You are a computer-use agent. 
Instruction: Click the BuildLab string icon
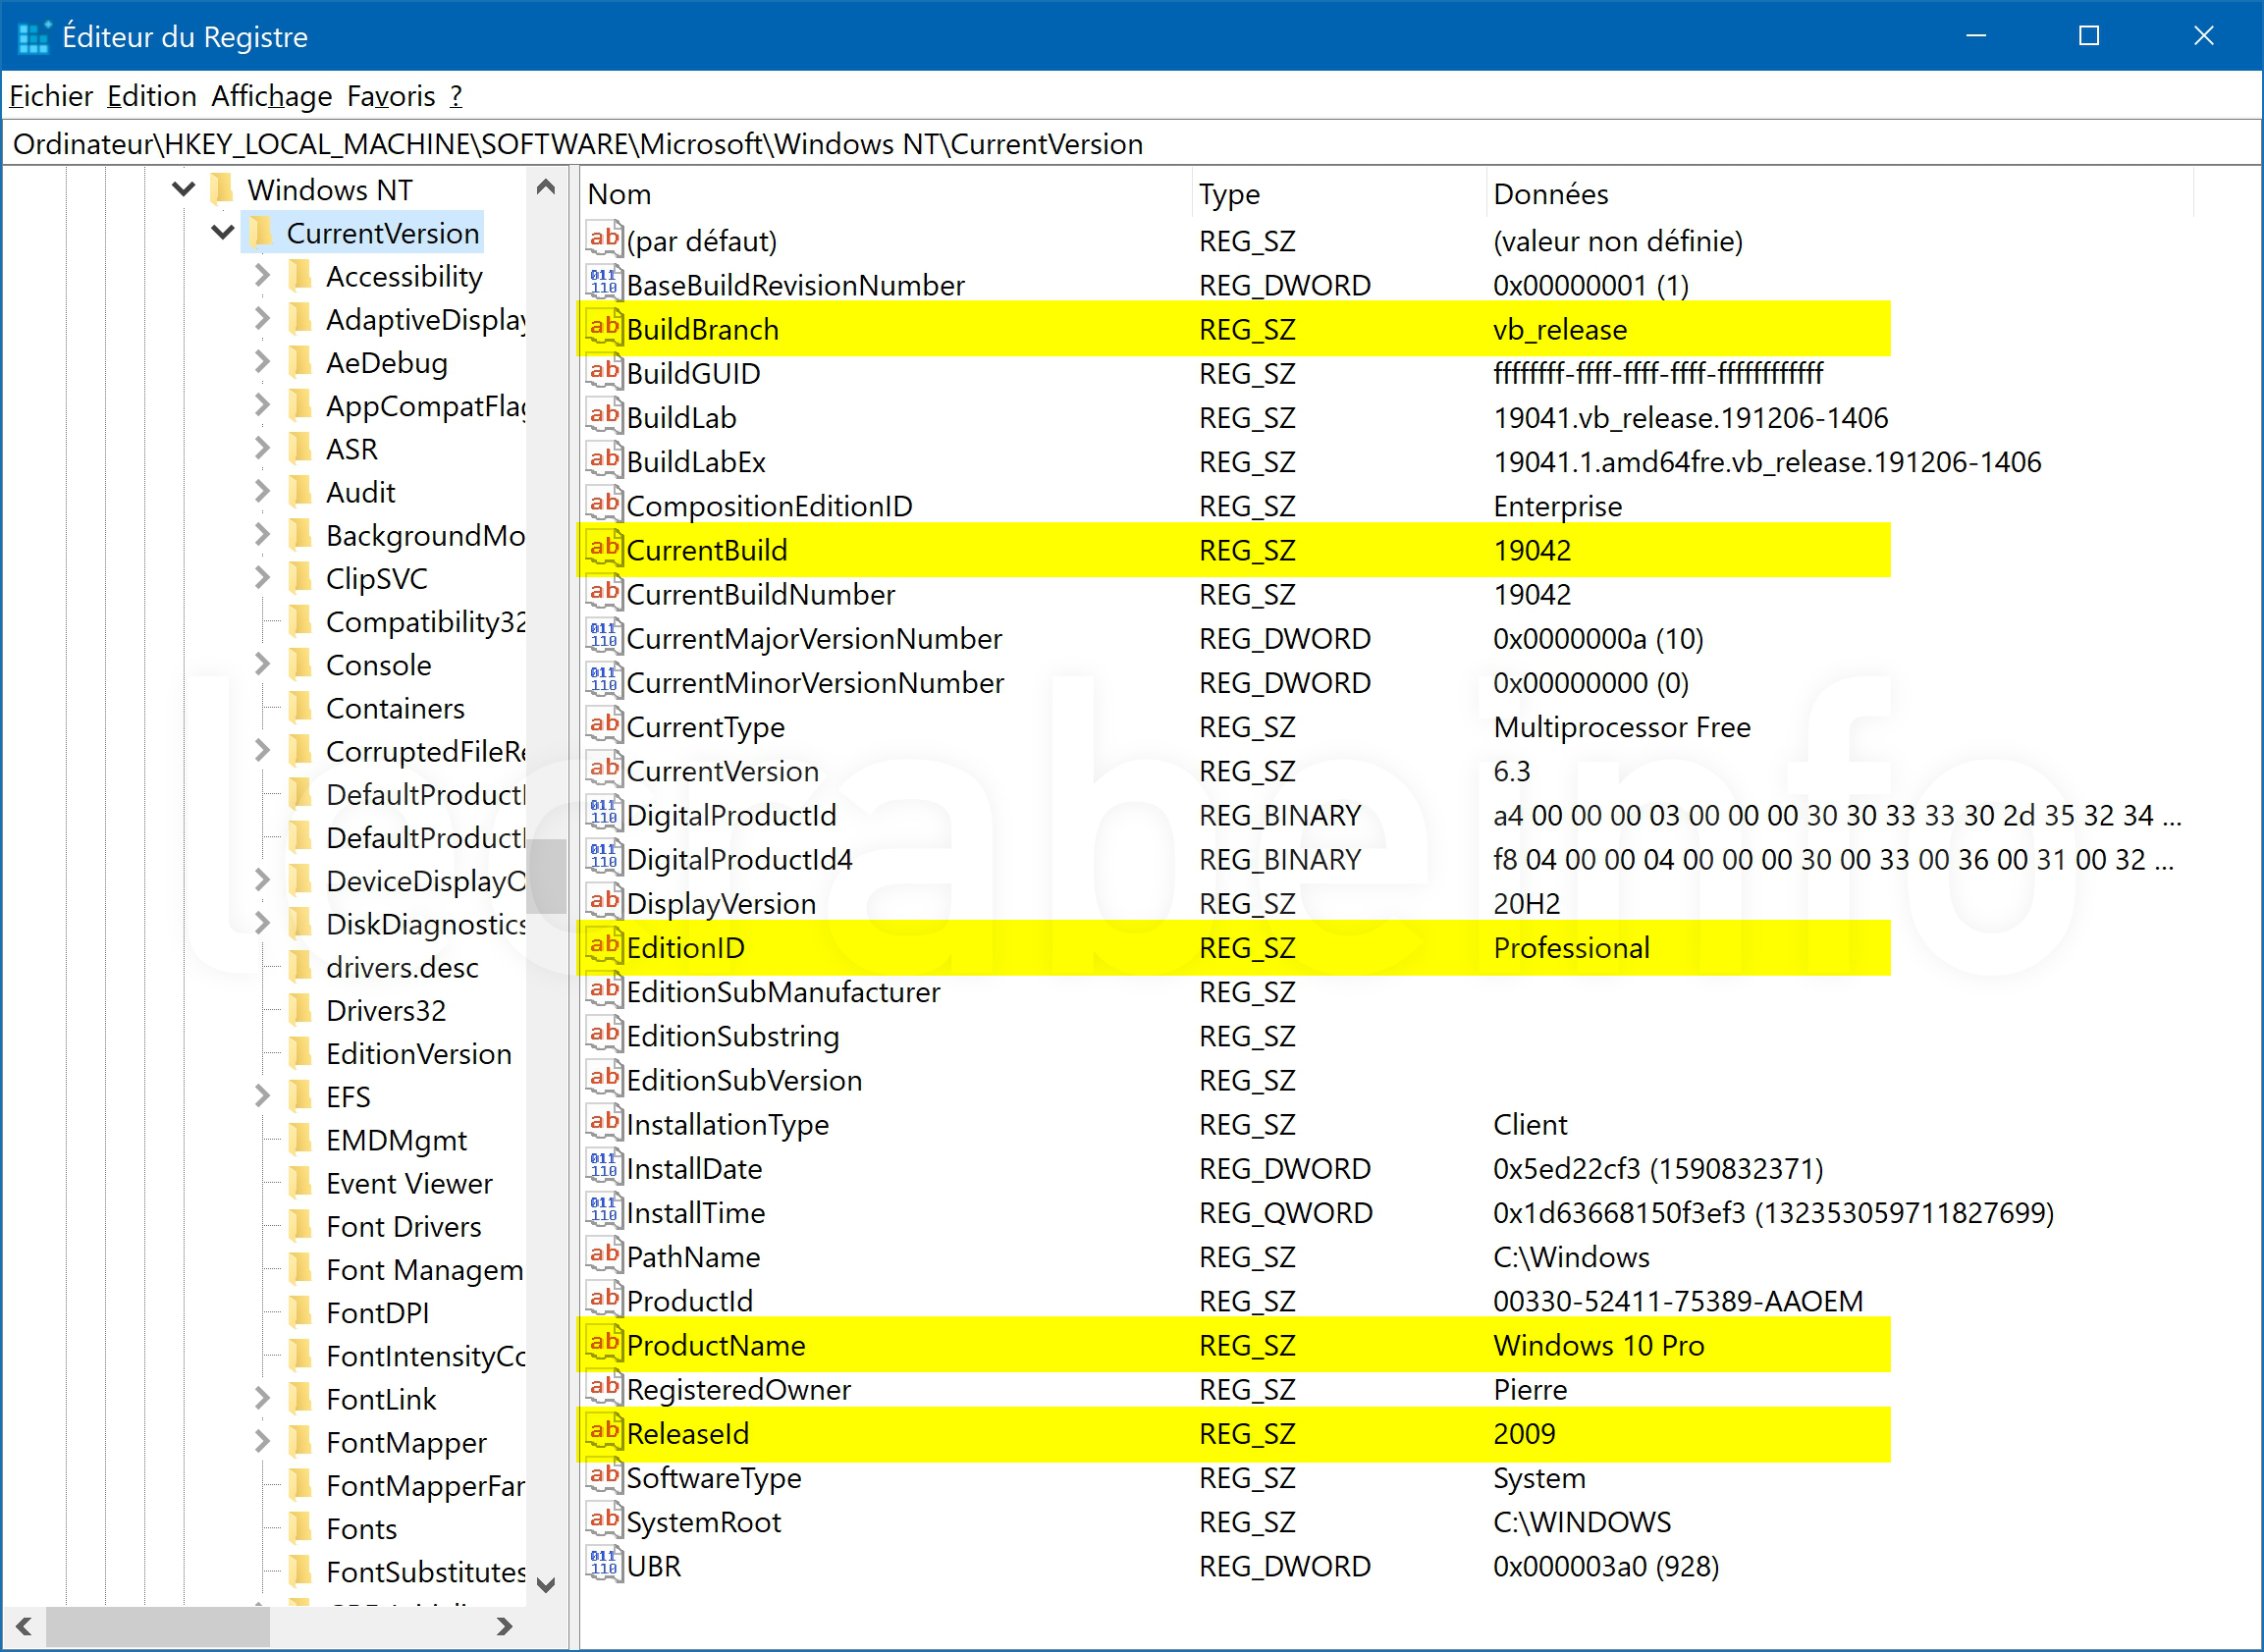point(604,416)
